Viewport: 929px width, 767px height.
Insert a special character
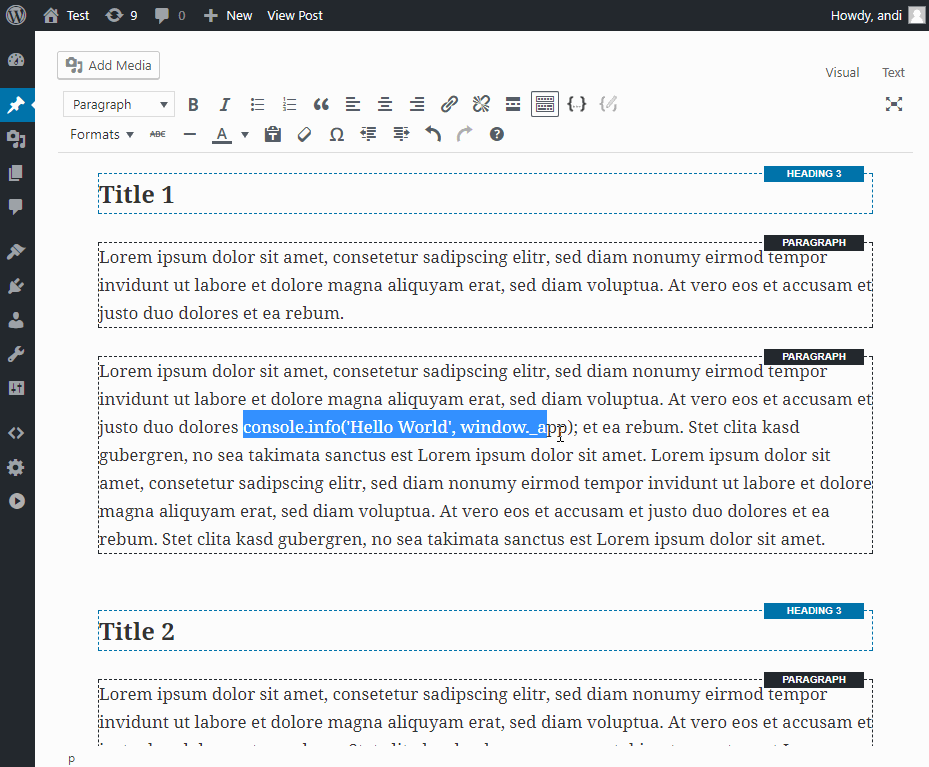coord(337,134)
